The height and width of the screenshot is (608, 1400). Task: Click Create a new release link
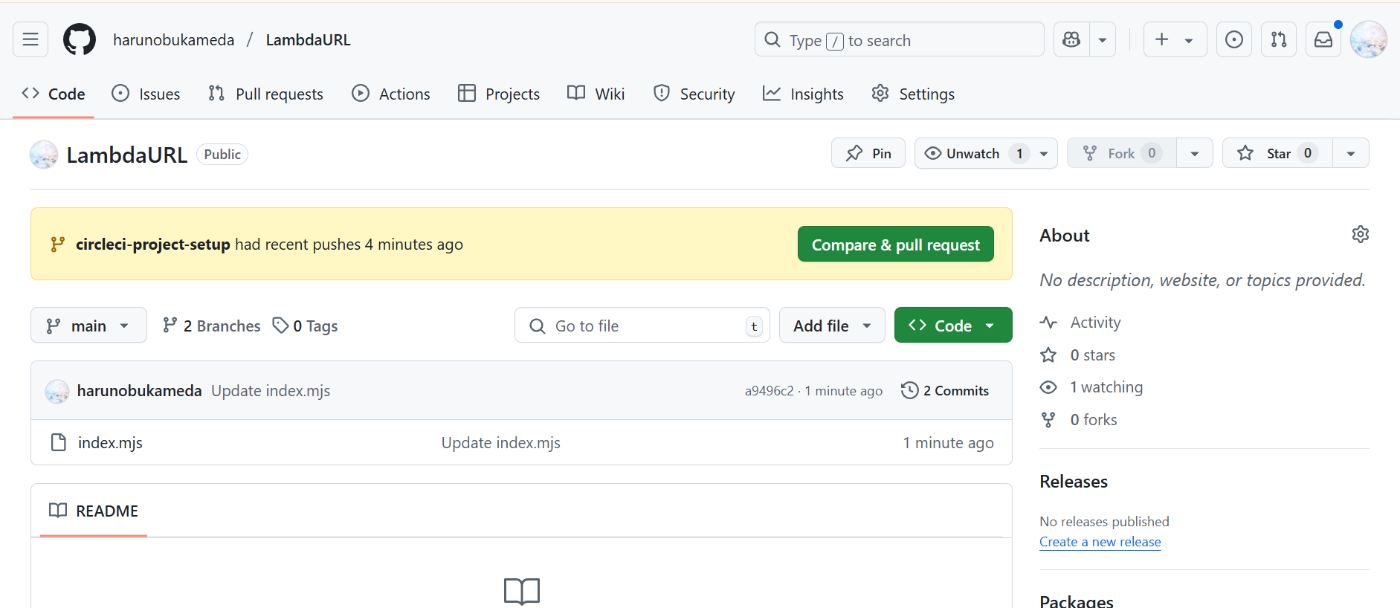1100,542
